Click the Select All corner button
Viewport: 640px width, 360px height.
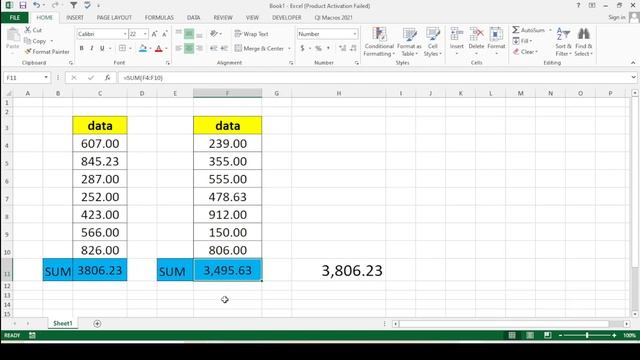[7, 93]
